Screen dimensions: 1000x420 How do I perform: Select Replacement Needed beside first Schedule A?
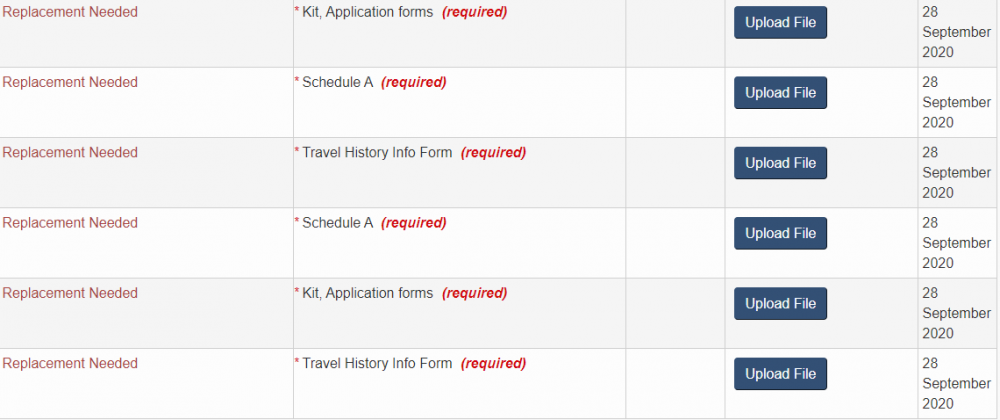point(70,83)
